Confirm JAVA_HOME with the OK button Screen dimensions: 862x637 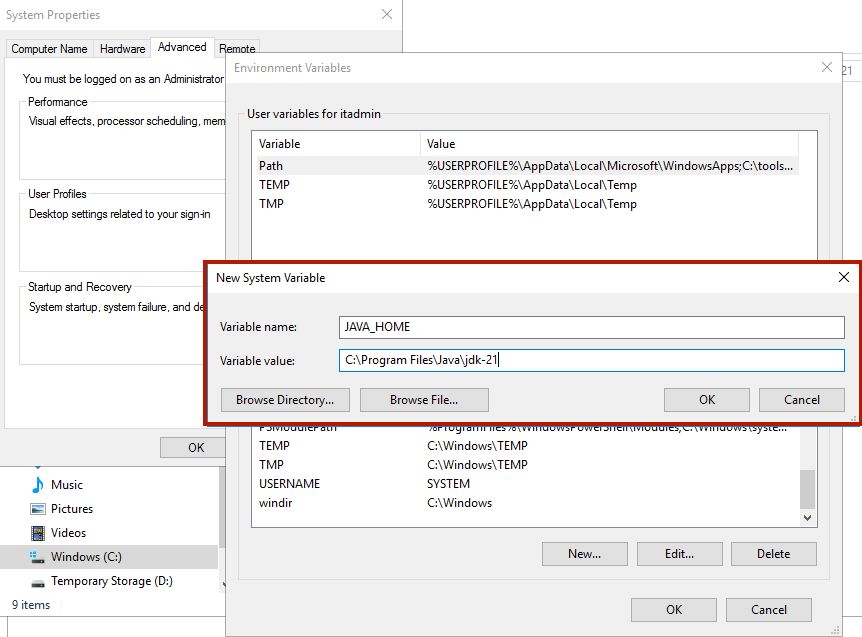point(706,399)
